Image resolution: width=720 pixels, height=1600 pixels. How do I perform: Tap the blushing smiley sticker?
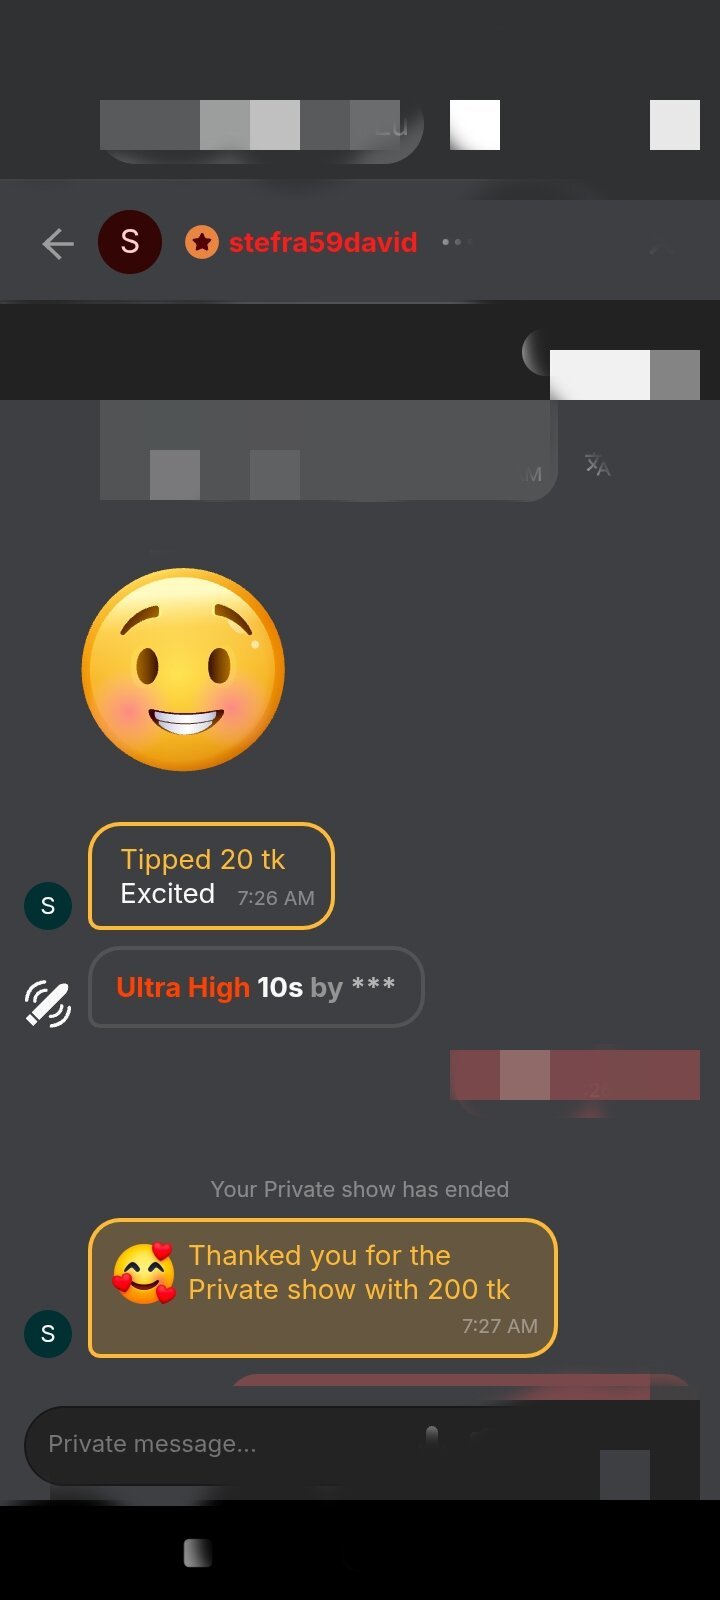(x=183, y=670)
